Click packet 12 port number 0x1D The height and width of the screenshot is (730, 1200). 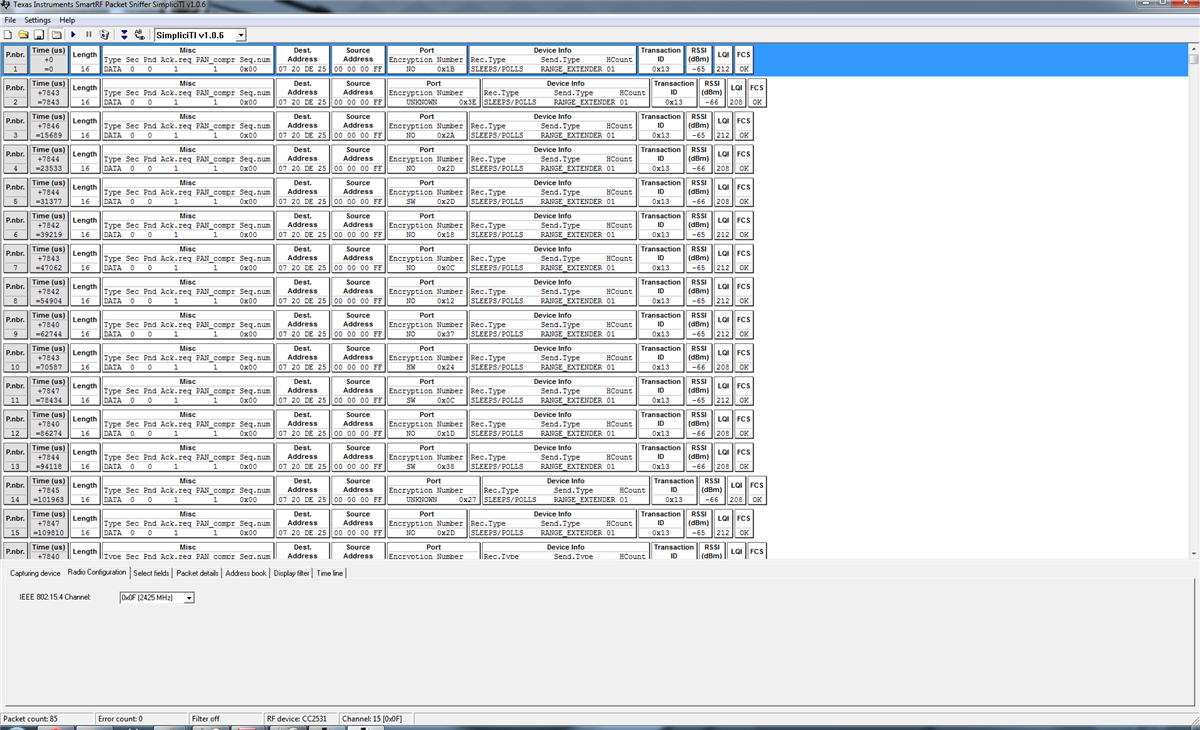coord(447,433)
